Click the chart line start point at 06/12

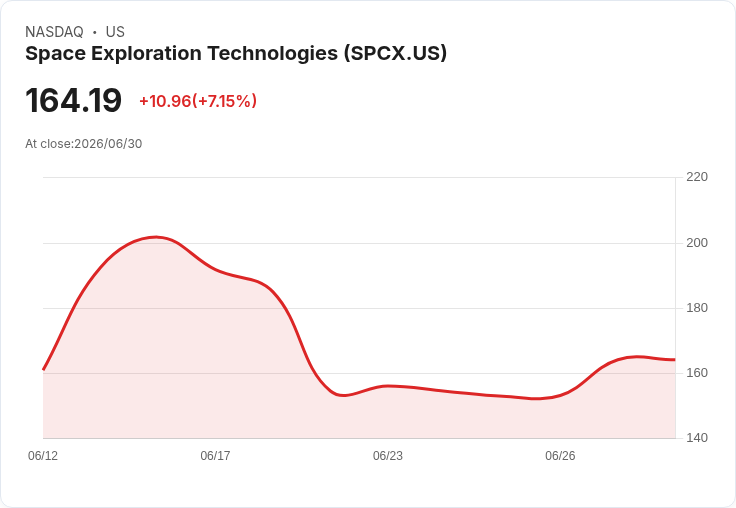tap(44, 369)
